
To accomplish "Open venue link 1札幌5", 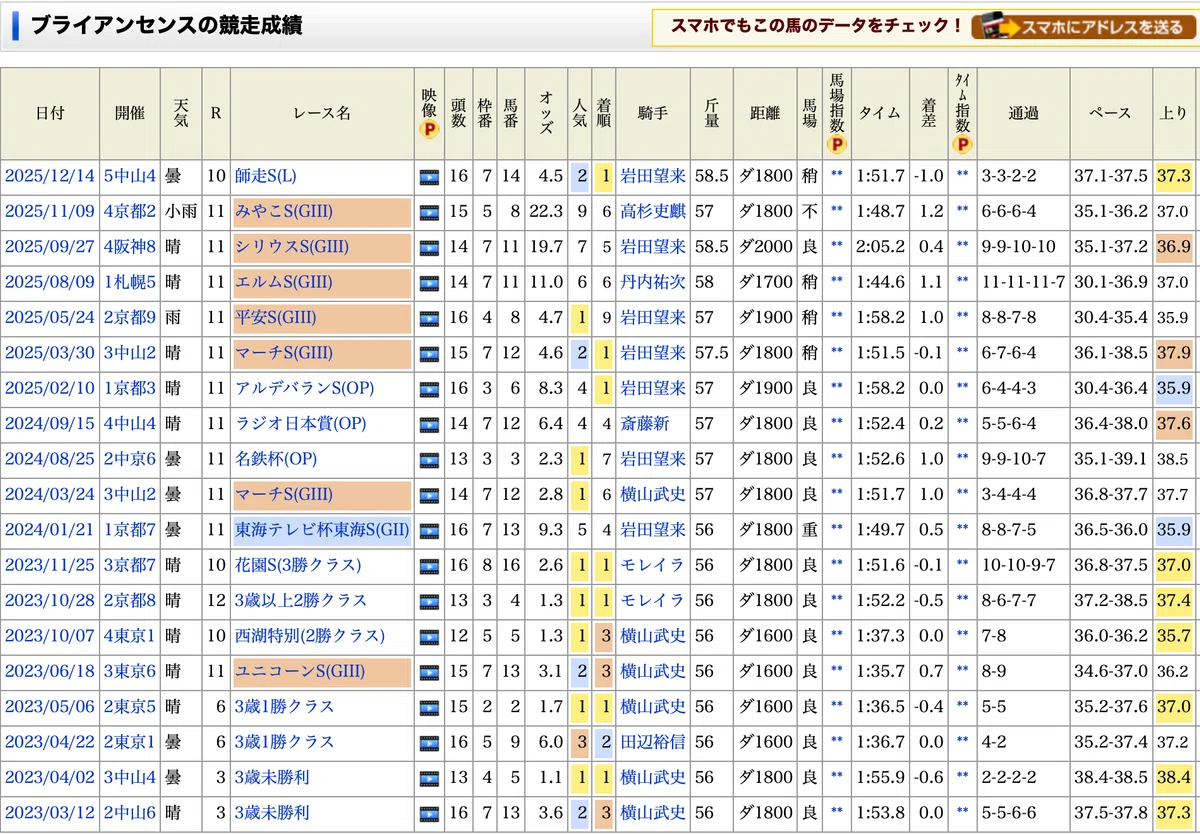I will click(x=130, y=283).
